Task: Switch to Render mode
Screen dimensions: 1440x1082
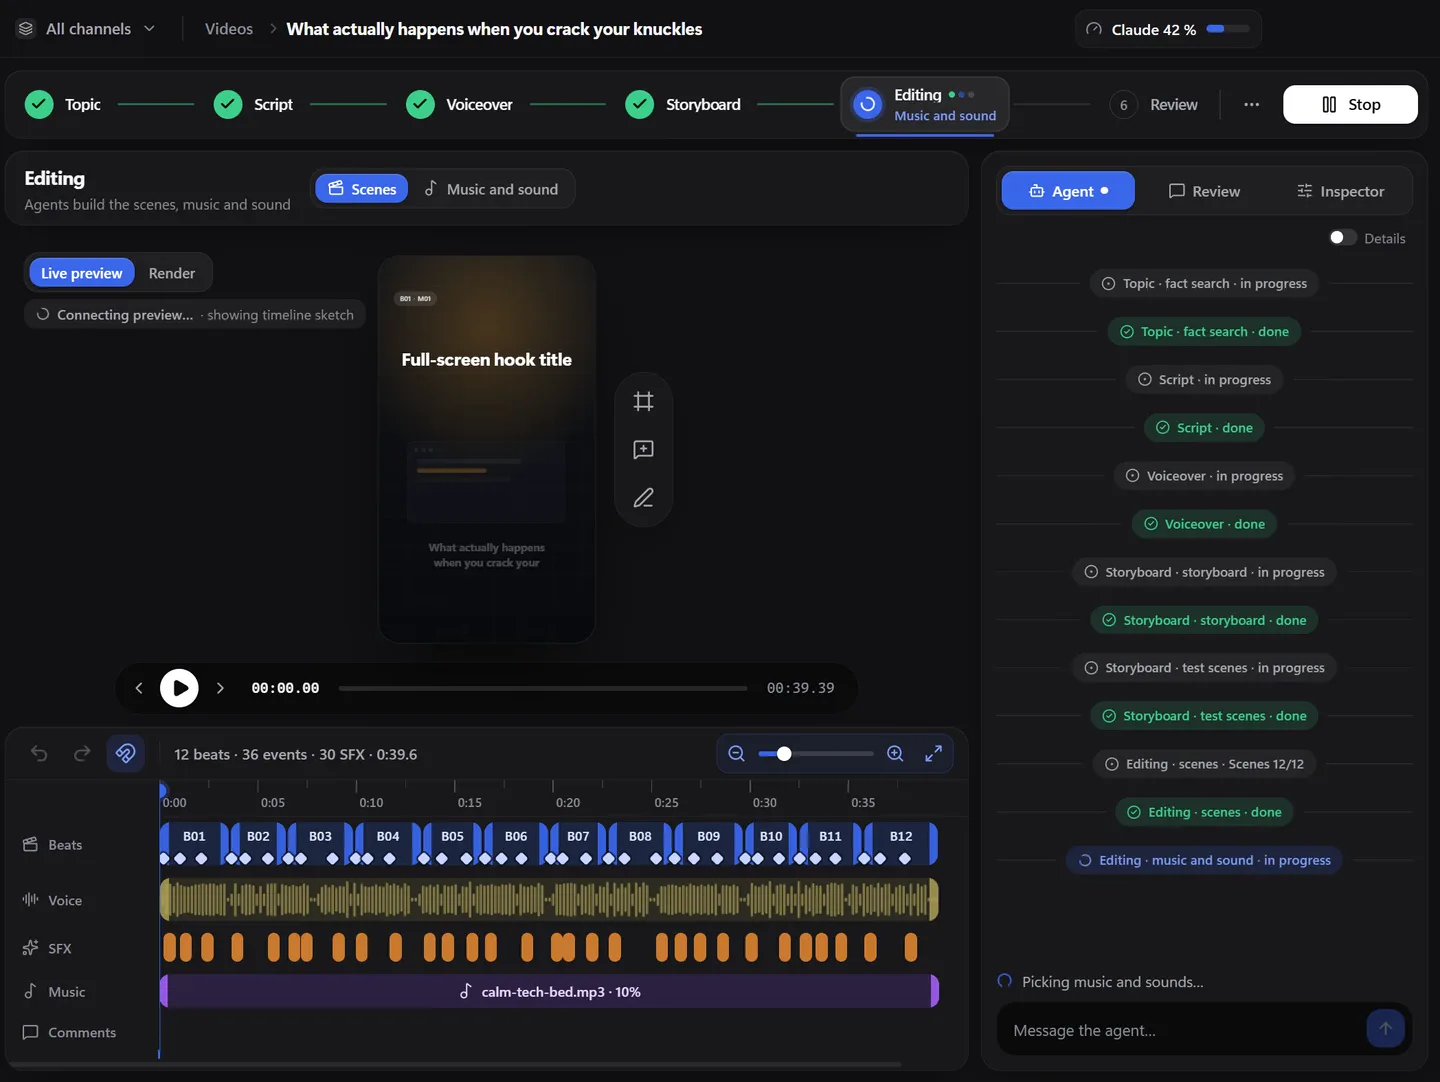Action: click(x=172, y=273)
